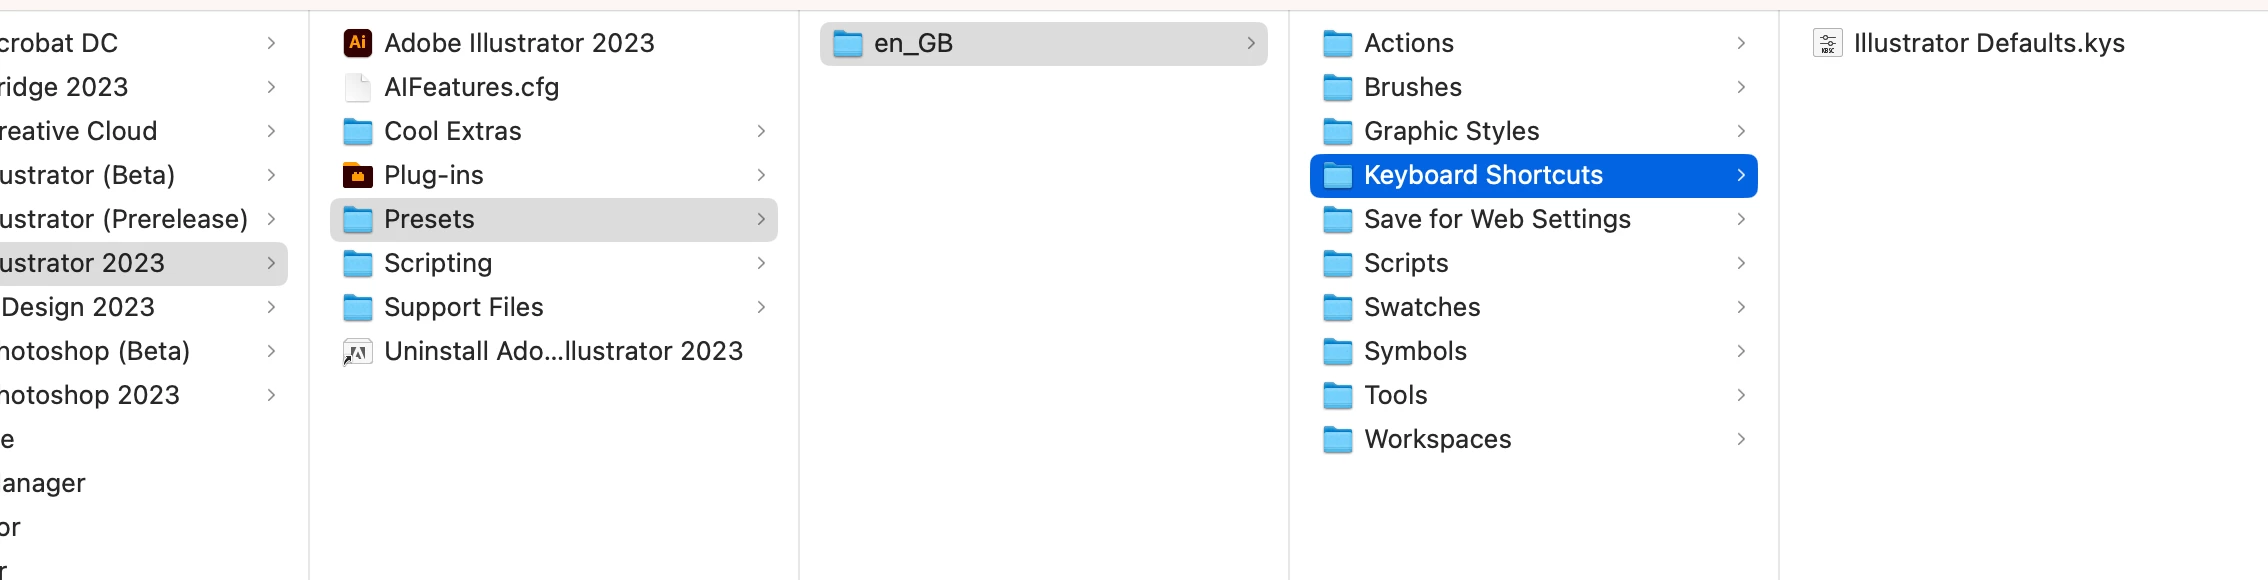This screenshot has height=580, width=2268.
Task: Click the Plug-ins folder icon
Action: click(358, 175)
